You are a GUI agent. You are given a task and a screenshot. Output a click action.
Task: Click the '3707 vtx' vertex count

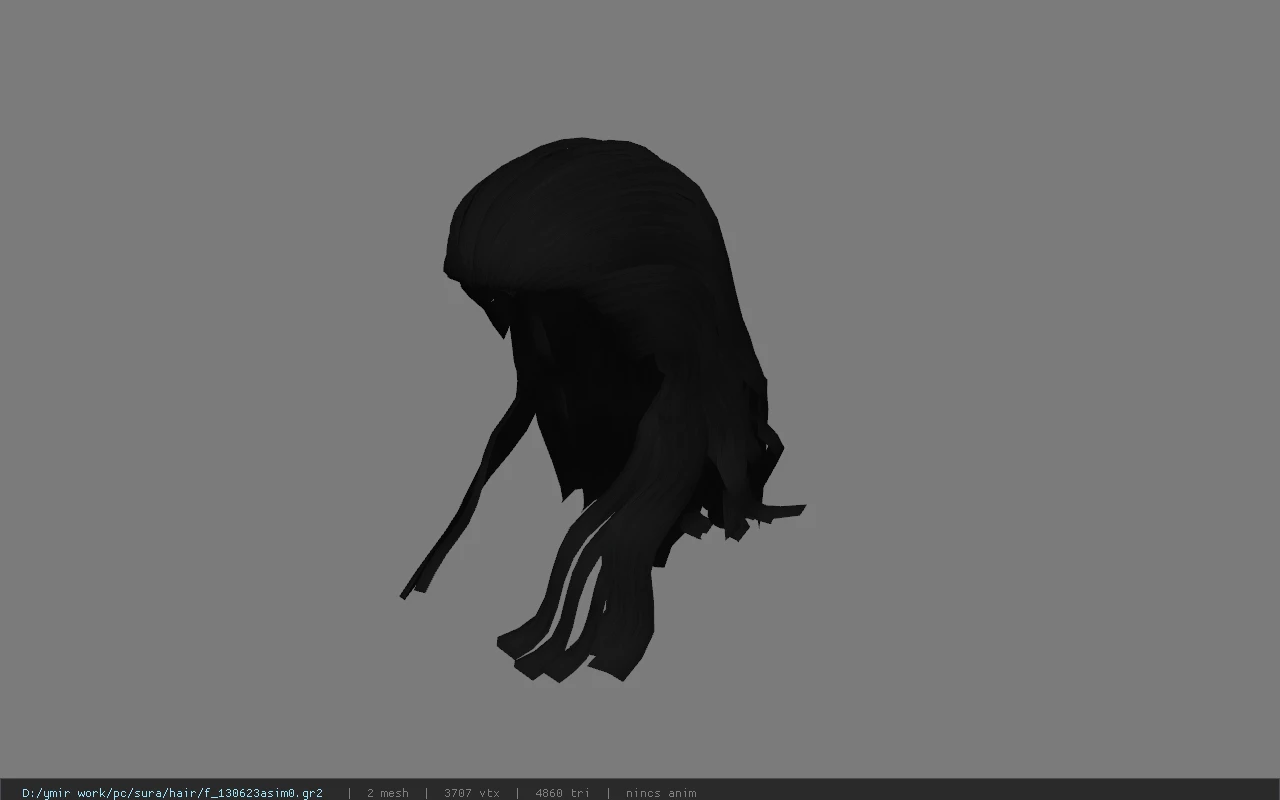pos(472,793)
